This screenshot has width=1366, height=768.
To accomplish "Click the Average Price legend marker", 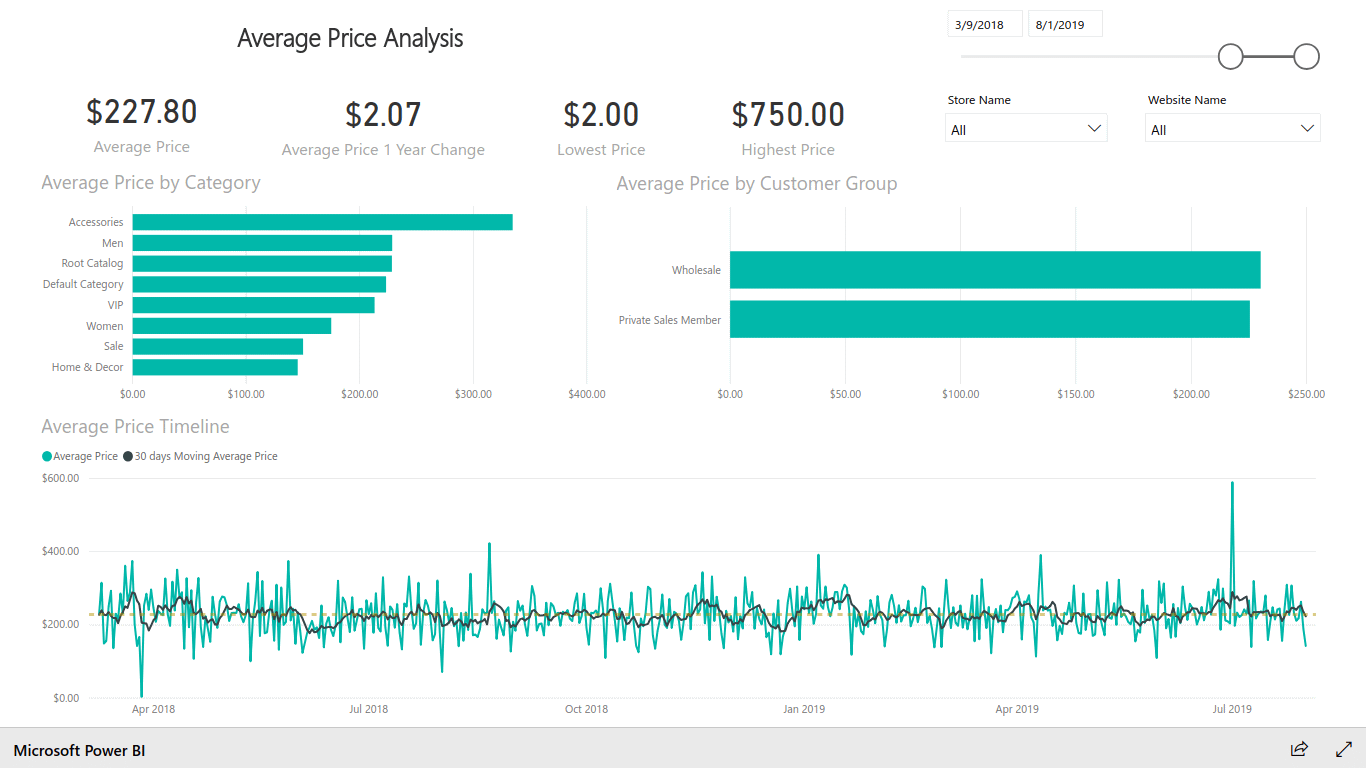I will 46,456.
